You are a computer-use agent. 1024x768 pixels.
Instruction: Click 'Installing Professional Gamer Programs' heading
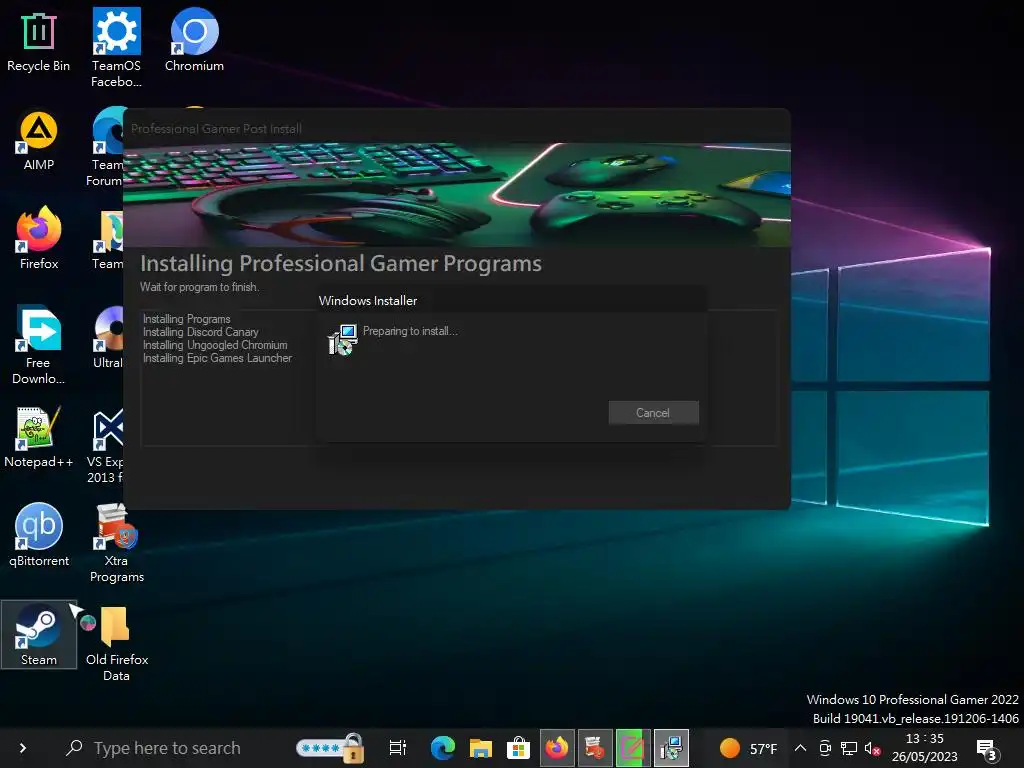click(341, 263)
